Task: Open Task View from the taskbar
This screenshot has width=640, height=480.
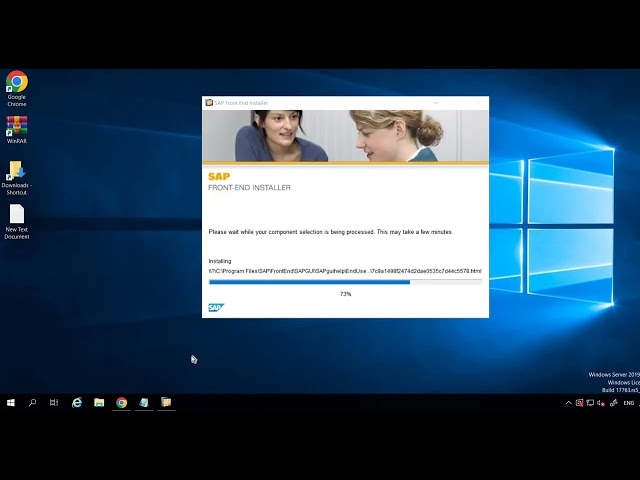Action: [54, 403]
